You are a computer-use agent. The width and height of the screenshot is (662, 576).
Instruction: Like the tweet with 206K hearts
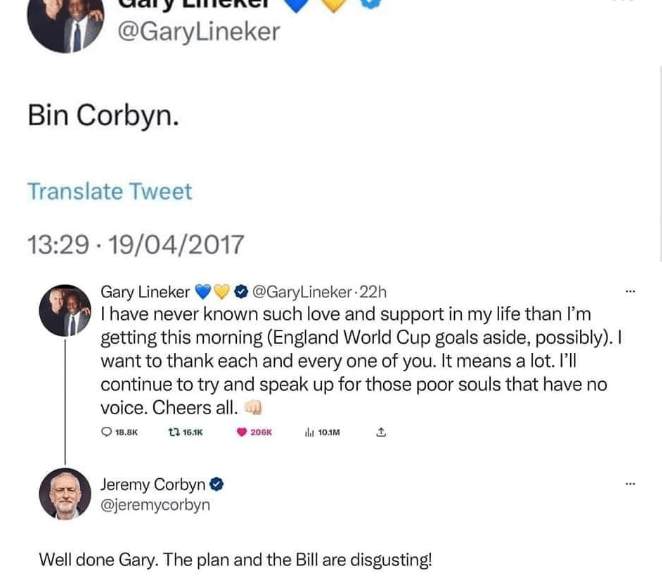click(242, 432)
